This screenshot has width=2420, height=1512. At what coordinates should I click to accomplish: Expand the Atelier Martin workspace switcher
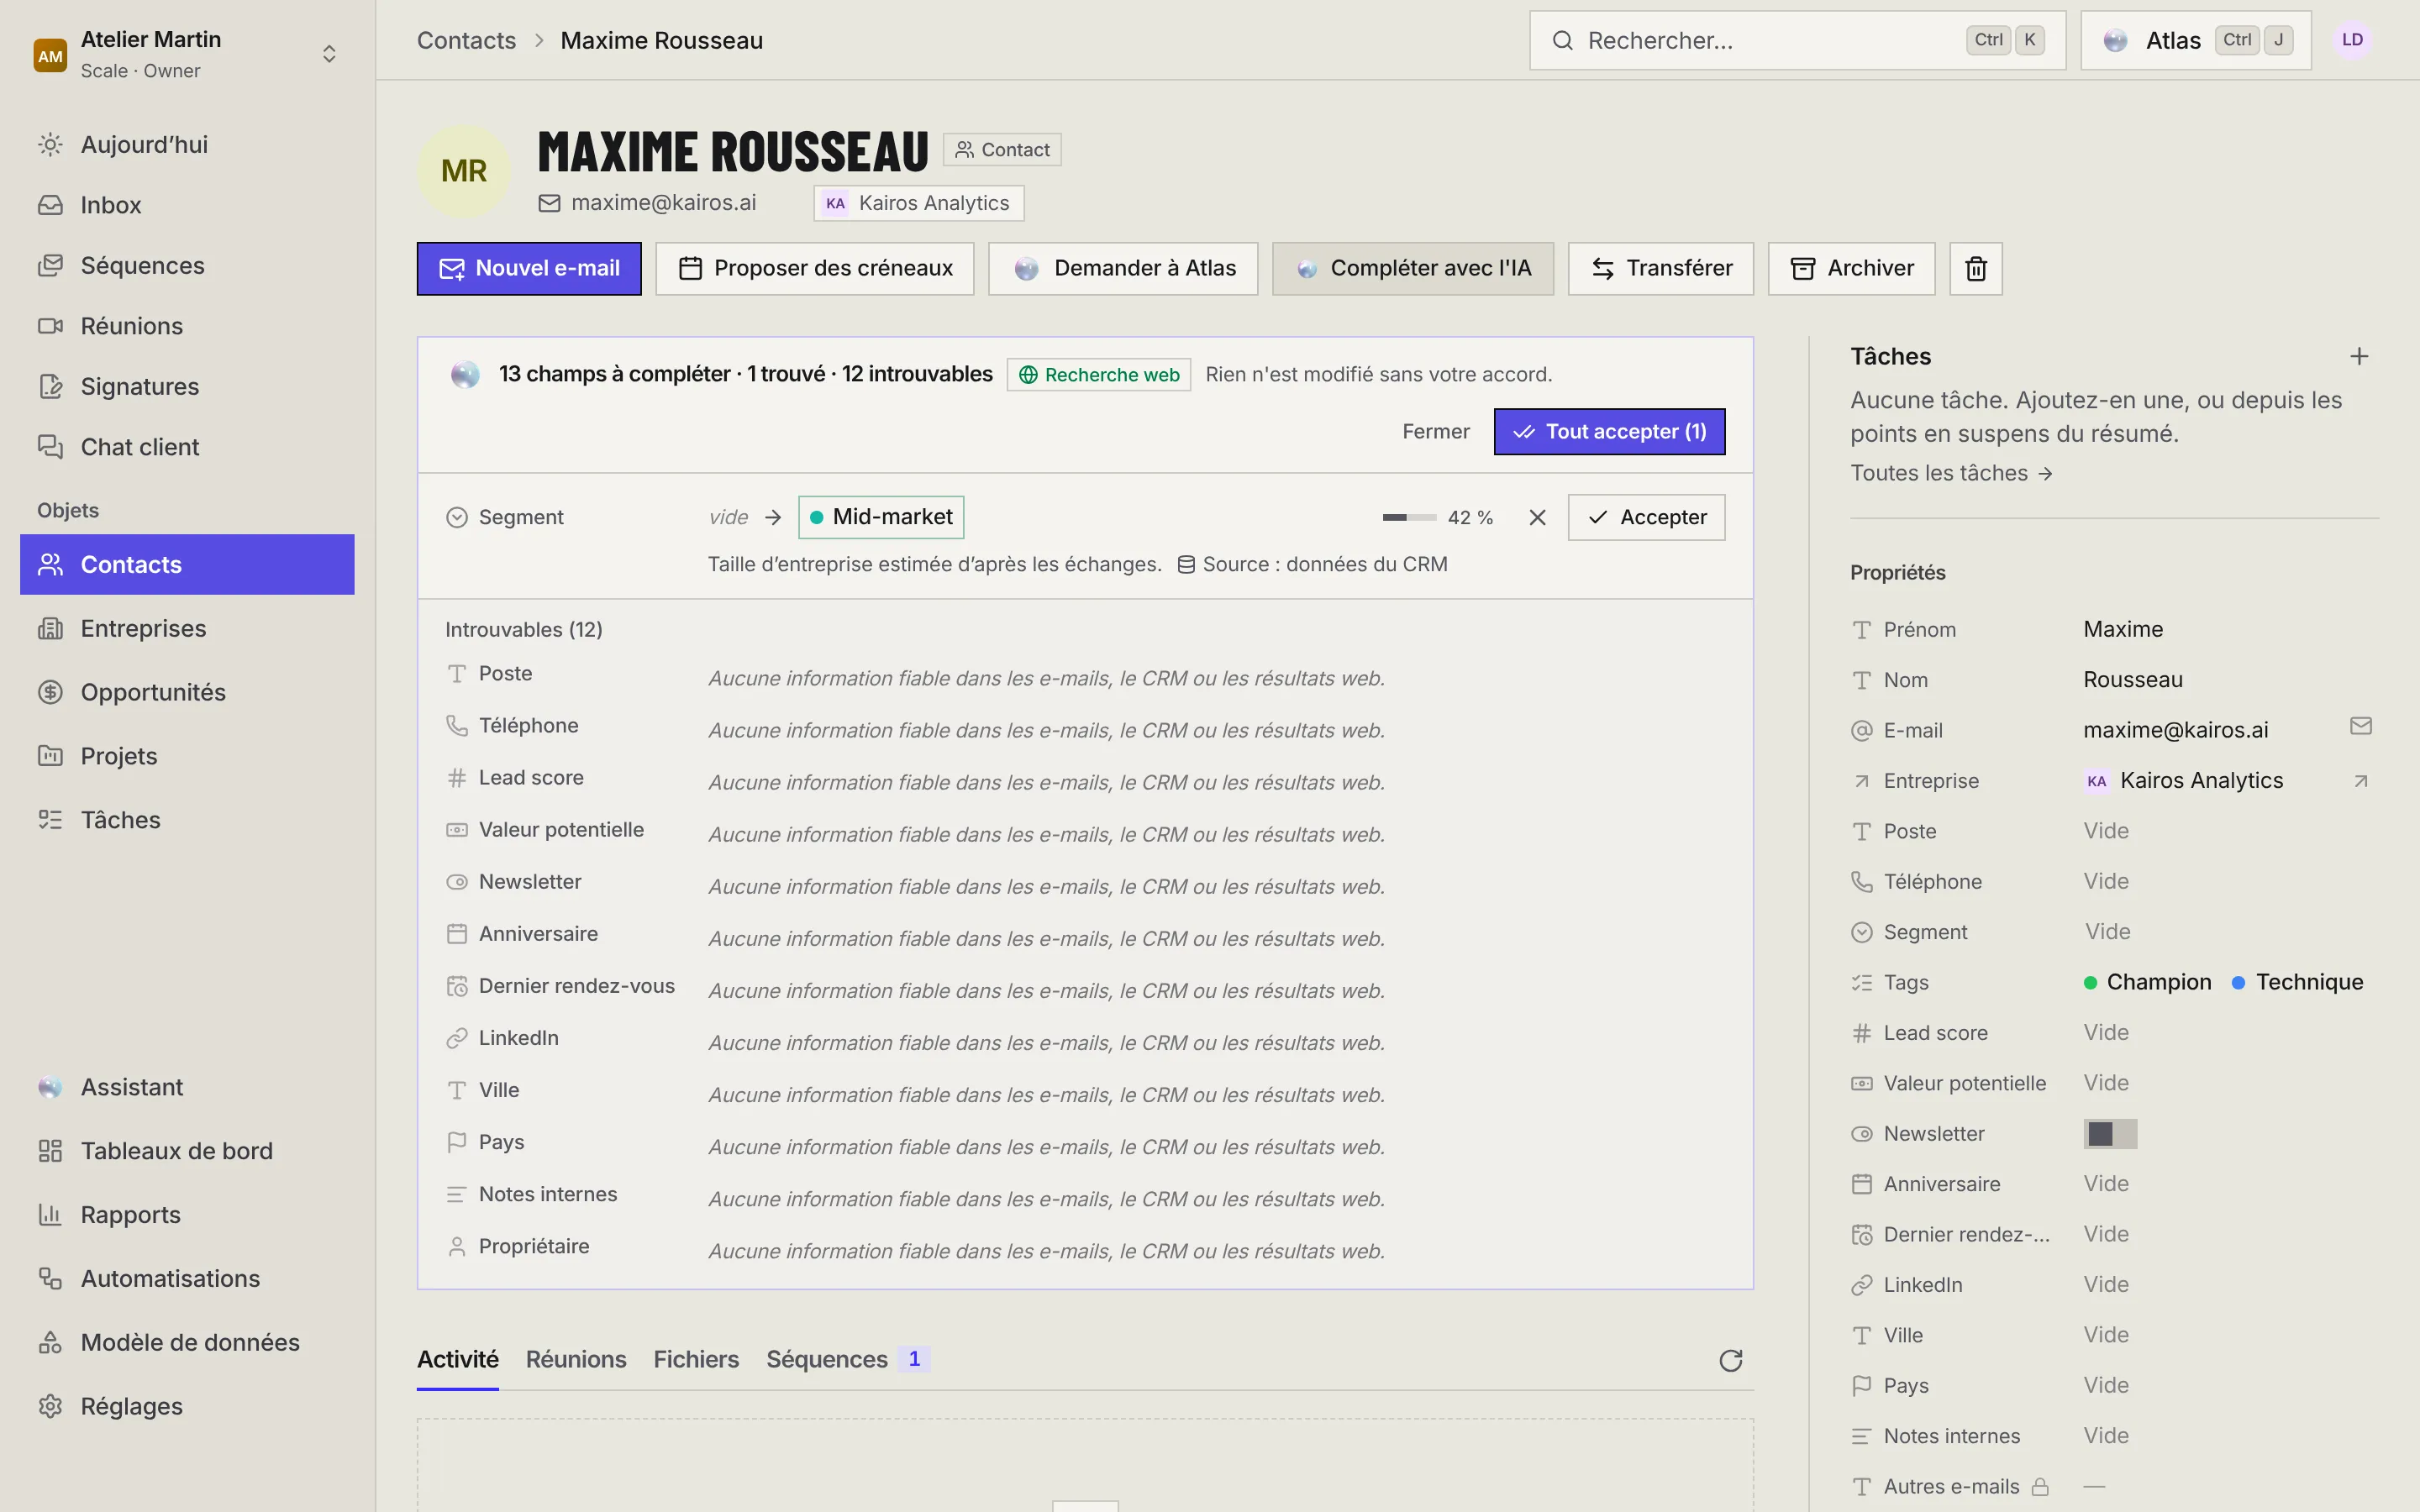(187, 54)
